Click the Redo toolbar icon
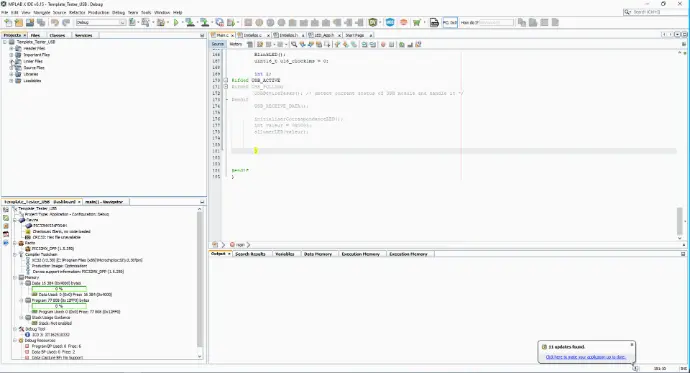Screen dimensions: 690x373 pyautogui.click(x=66, y=22)
